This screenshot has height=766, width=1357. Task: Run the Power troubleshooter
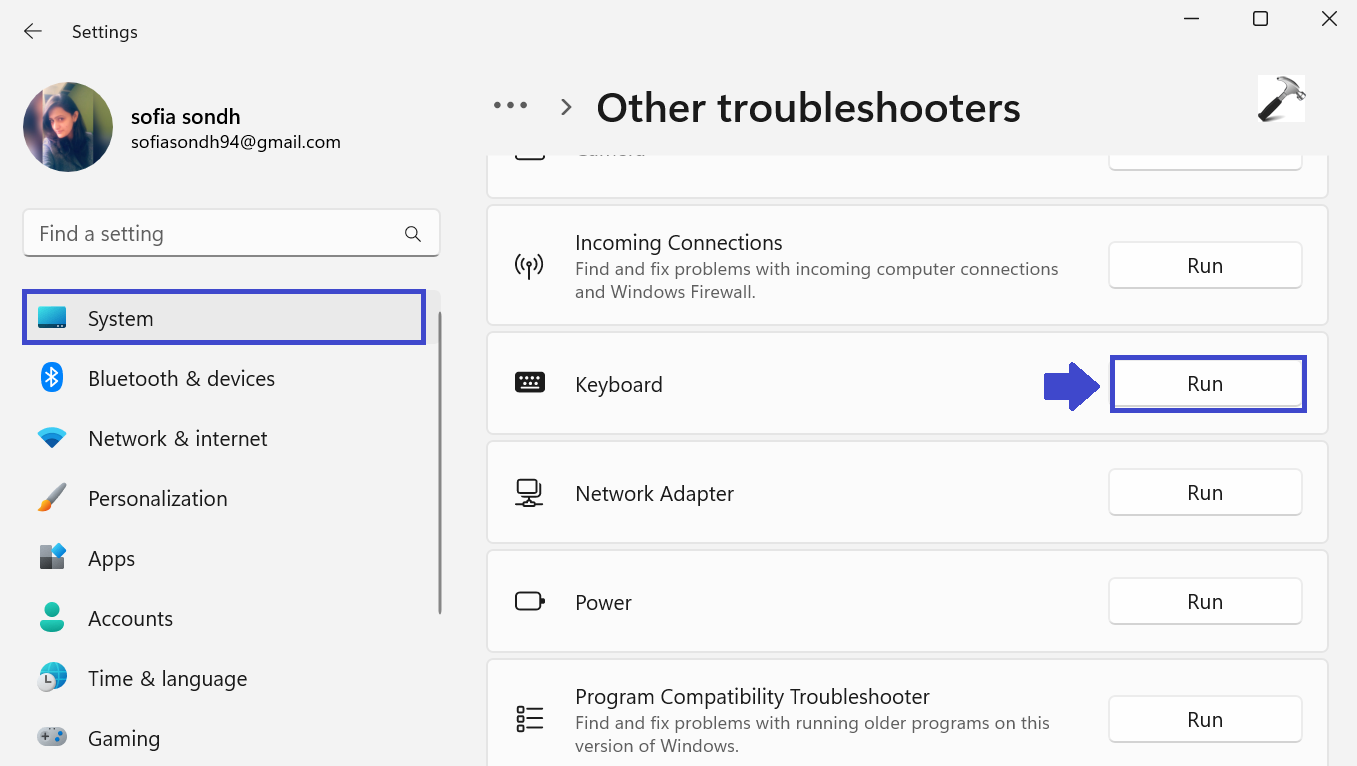tap(1205, 602)
